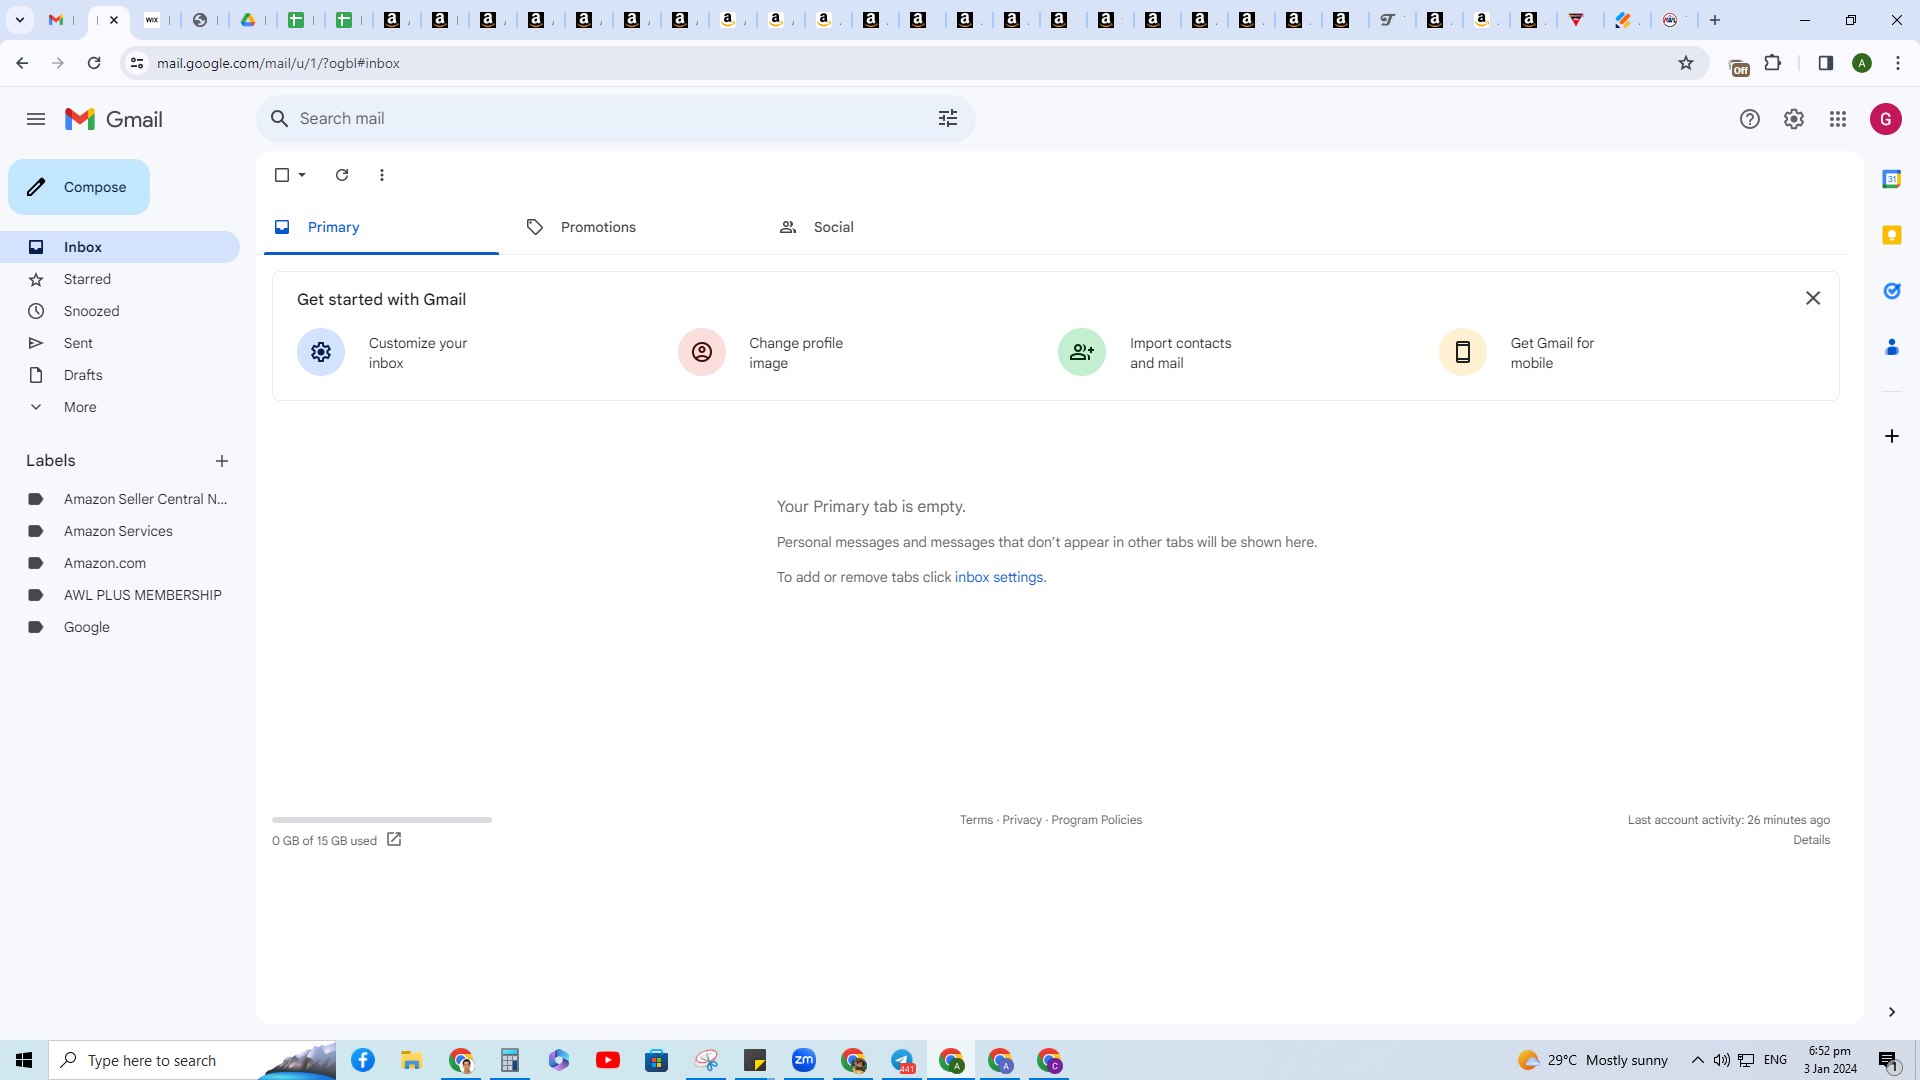
Task: Open the Chrome three-dot menu
Action: (x=1898, y=63)
